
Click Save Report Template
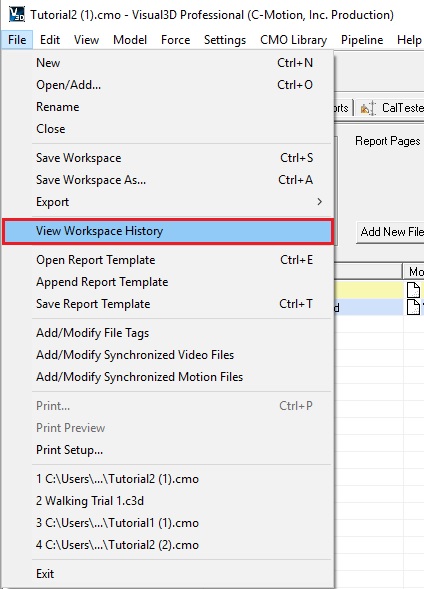point(168,304)
